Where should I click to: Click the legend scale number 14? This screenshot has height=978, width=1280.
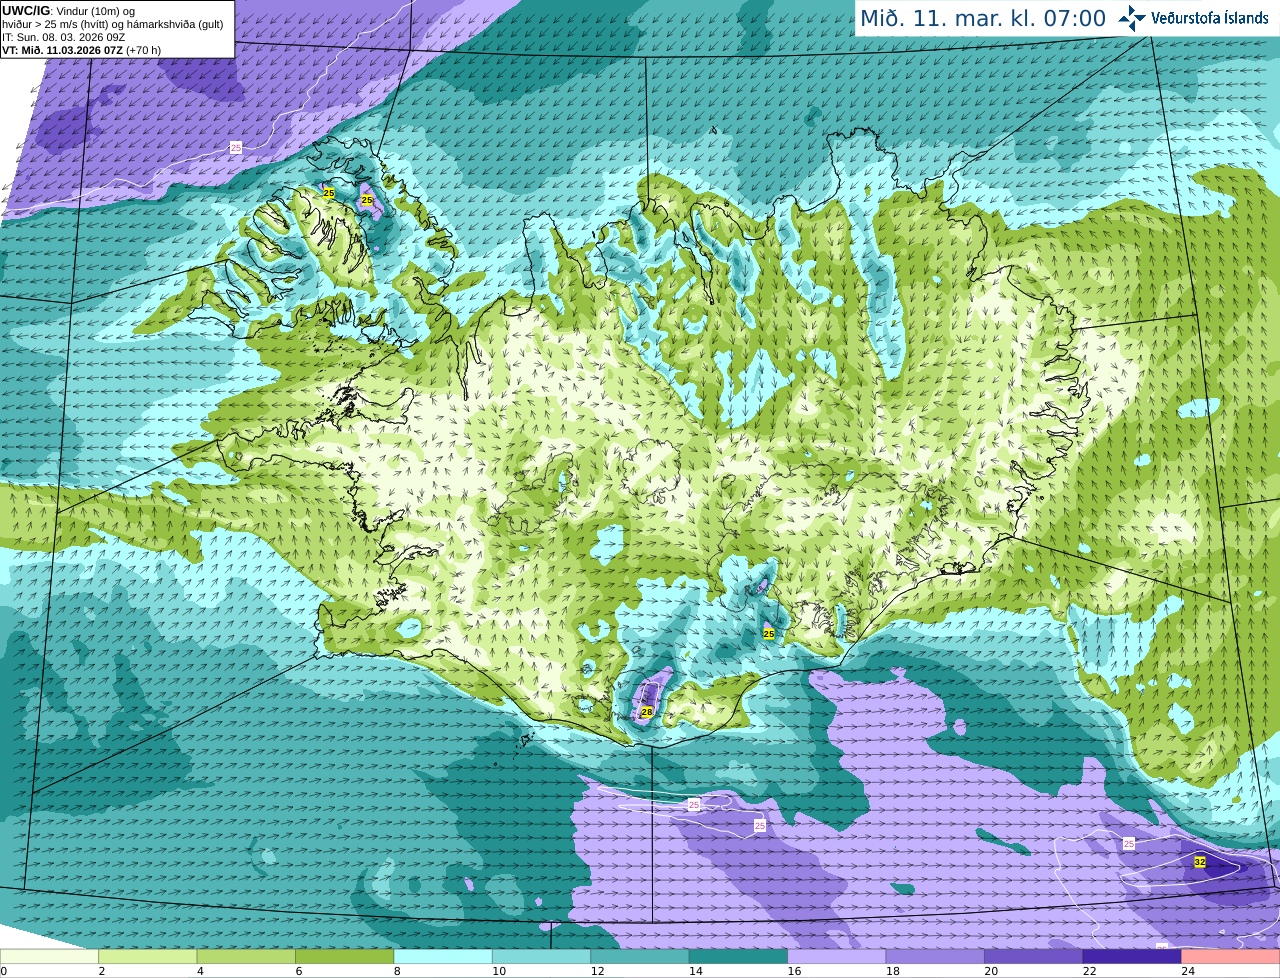[x=695, y=971]
